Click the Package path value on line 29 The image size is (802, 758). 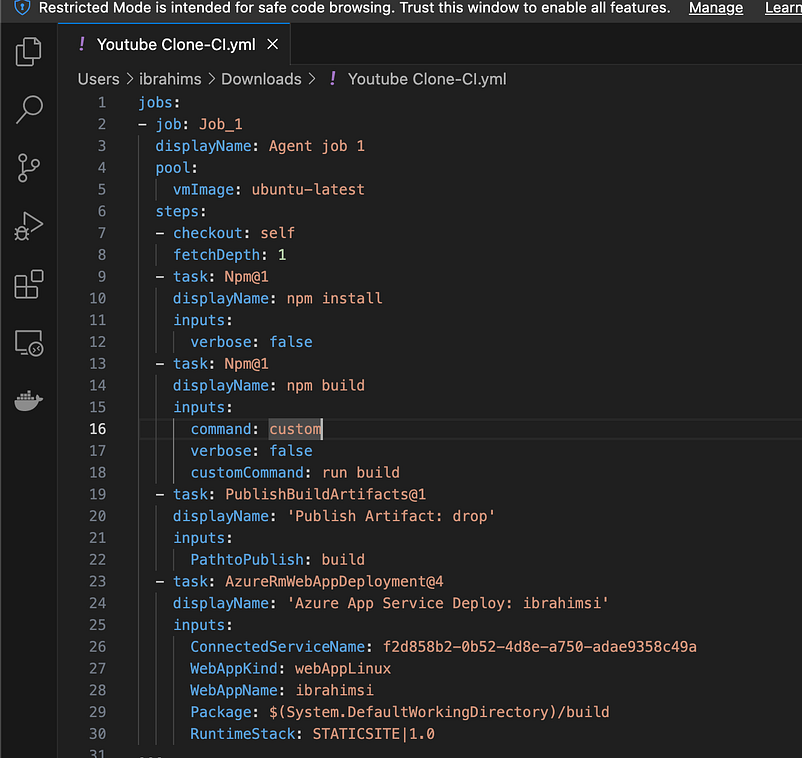tap(439, 712)
